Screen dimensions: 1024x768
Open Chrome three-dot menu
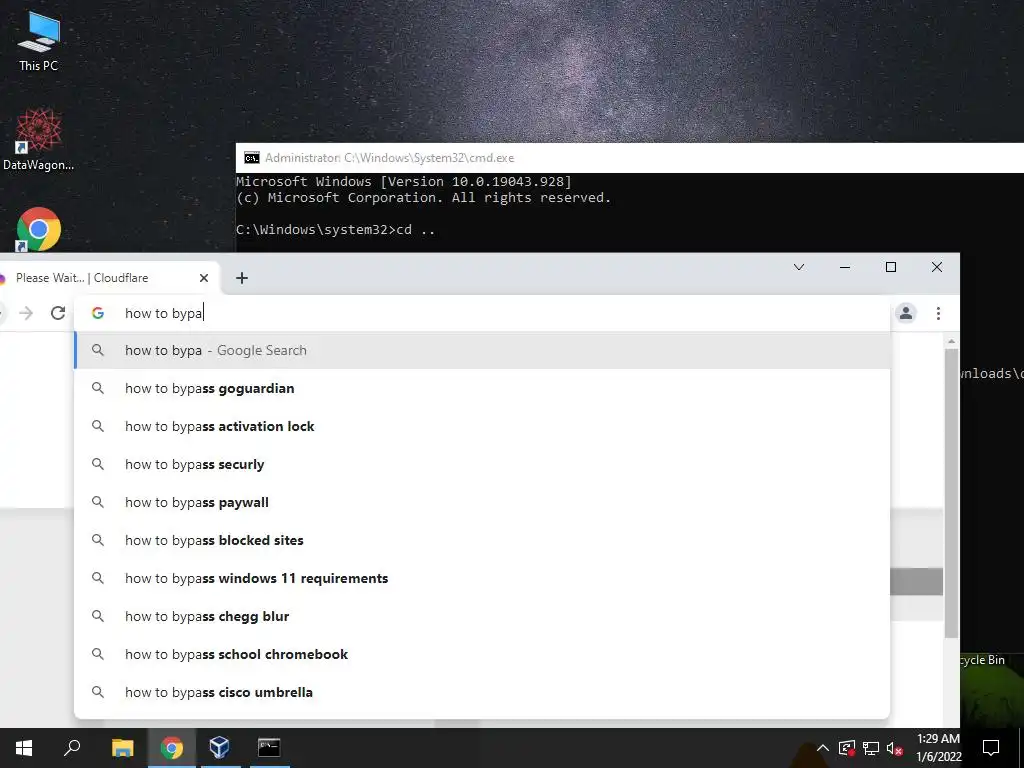tap(938, 313)
